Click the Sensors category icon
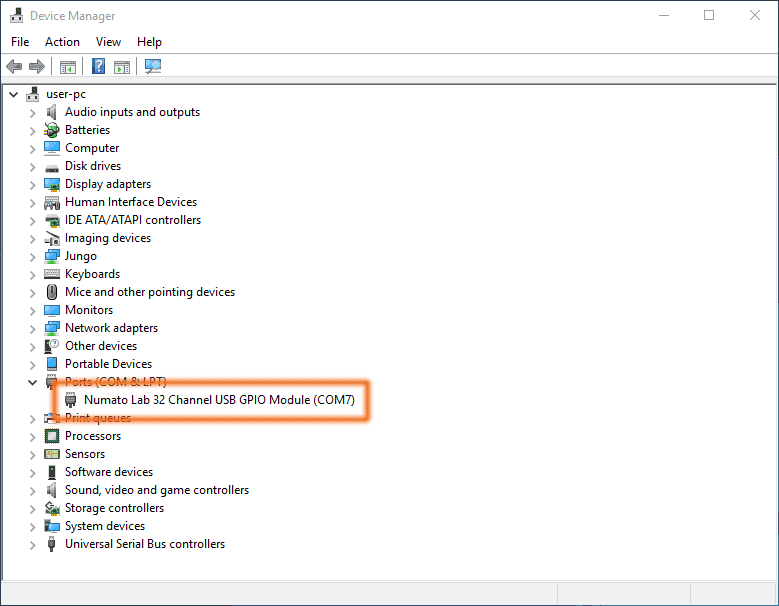Image resolution: width=779 pixels, height=606 pixels. [52, 454]
